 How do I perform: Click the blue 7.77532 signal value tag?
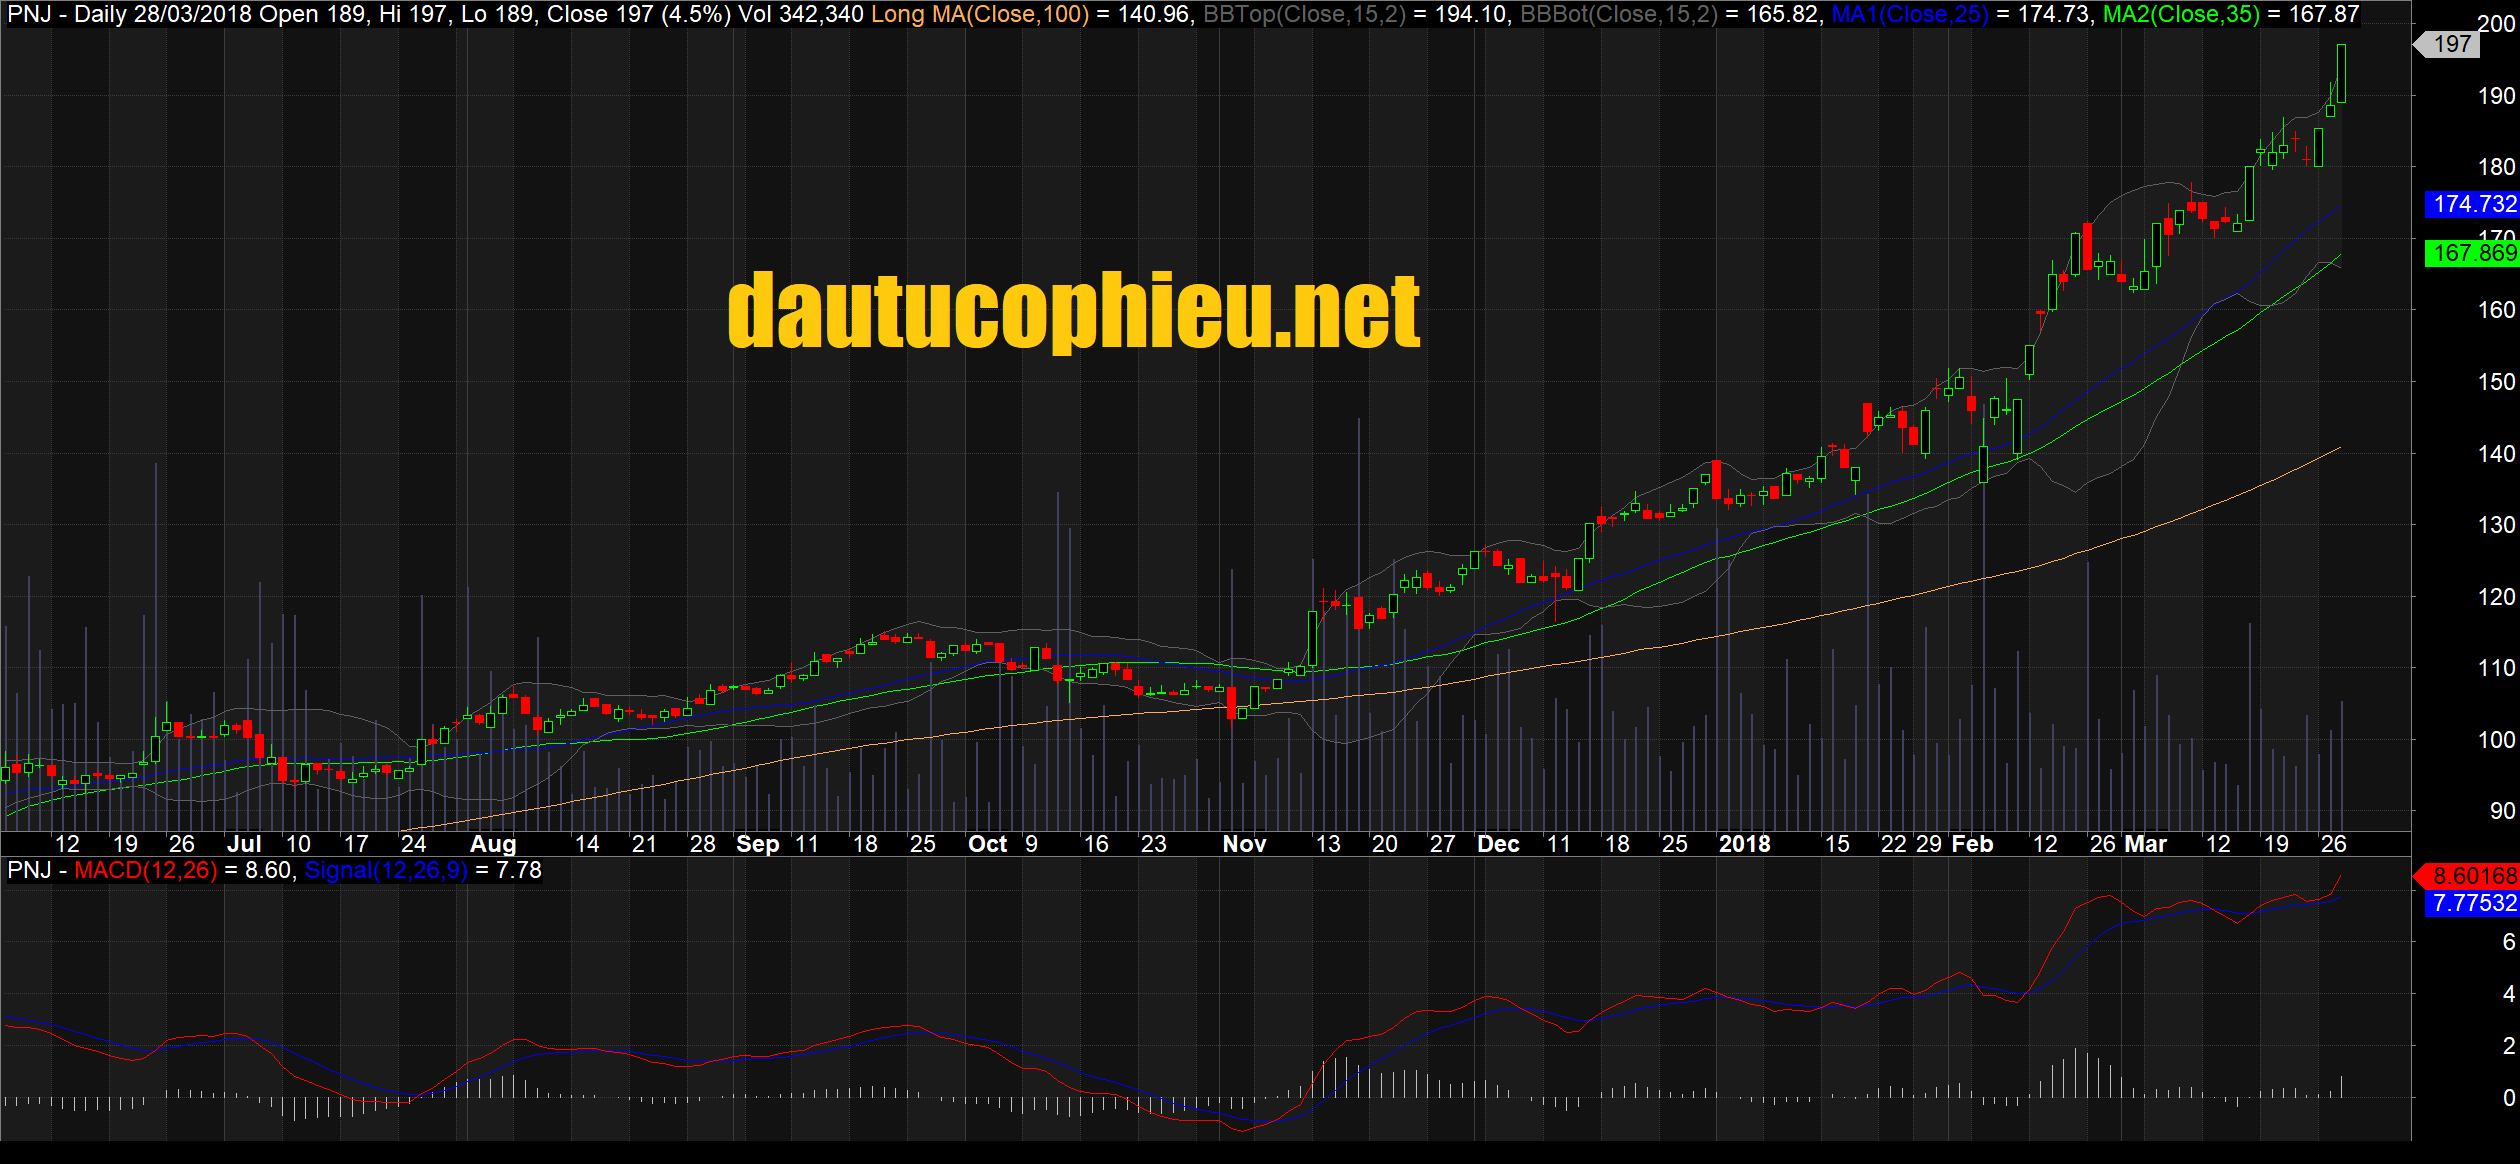[2473, 903]
